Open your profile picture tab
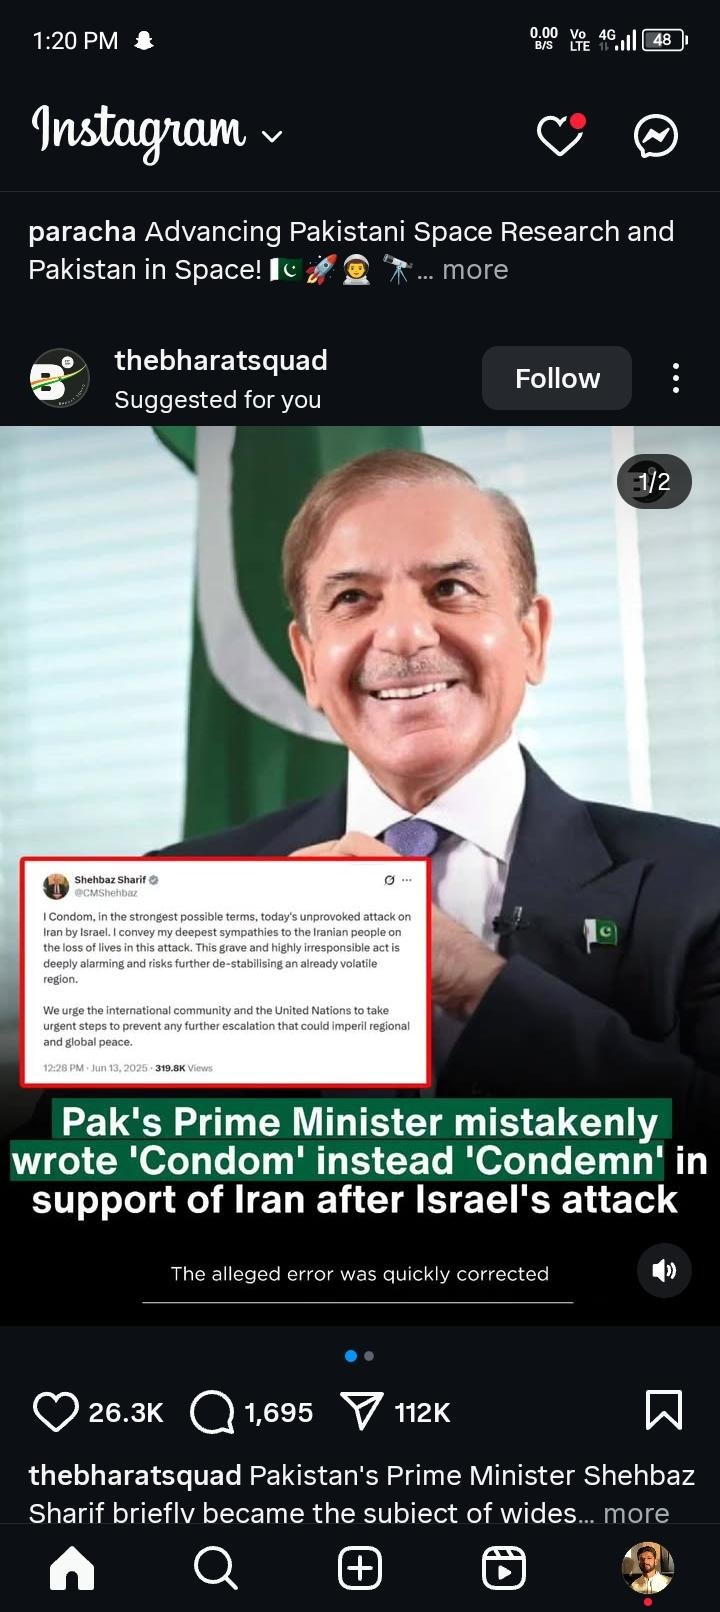Image resolution: width=720 pixels, height=1612 pixels. [x=648, y=1568]
